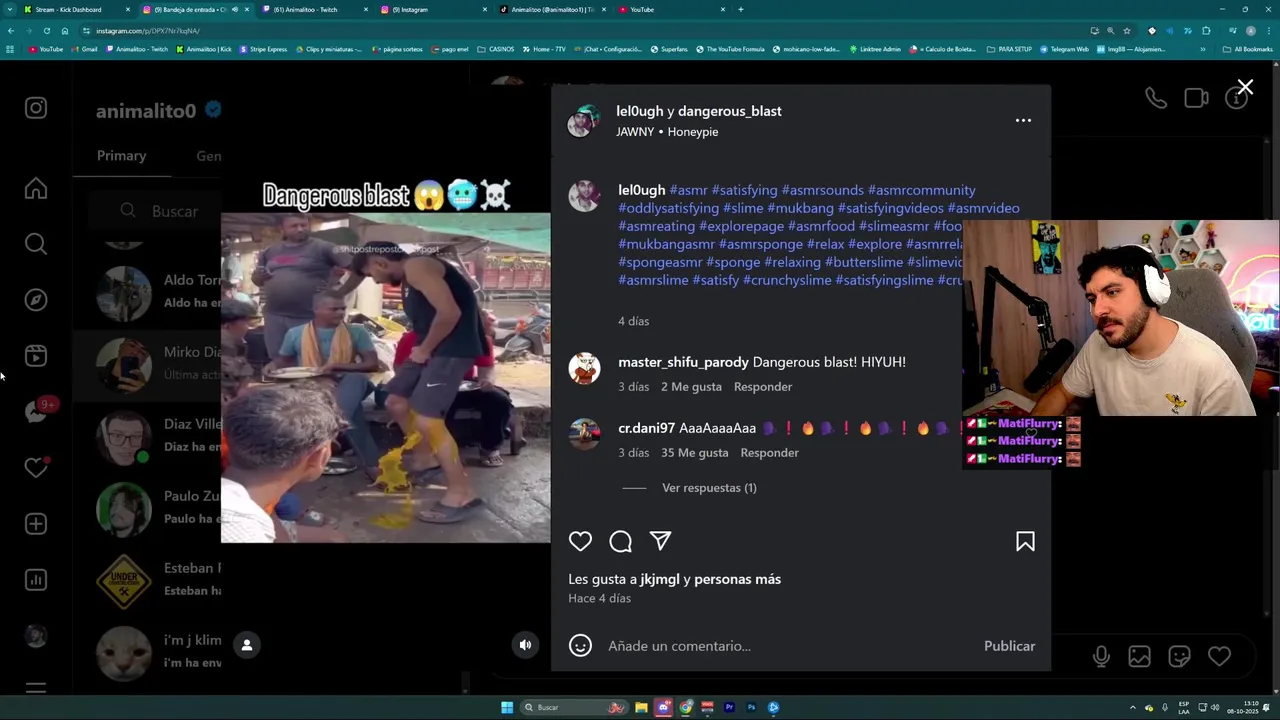The width and height of the screenshot is (1280, 720).
Task: Open the Search magnifier in the sidebar
Action: point(36,244)
